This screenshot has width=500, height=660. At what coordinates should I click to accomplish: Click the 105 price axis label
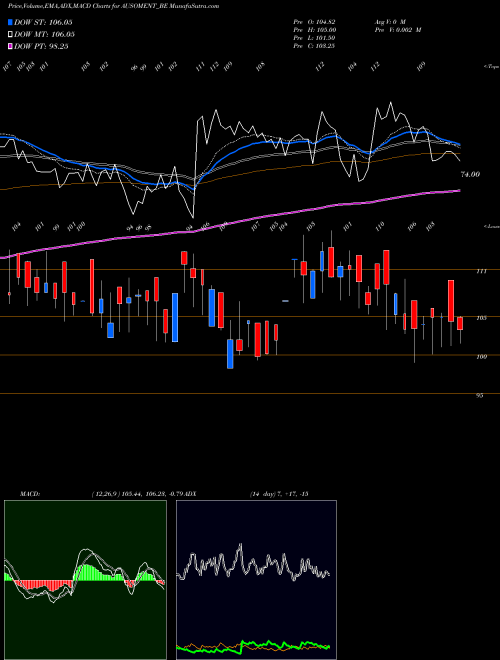point(481,318)
